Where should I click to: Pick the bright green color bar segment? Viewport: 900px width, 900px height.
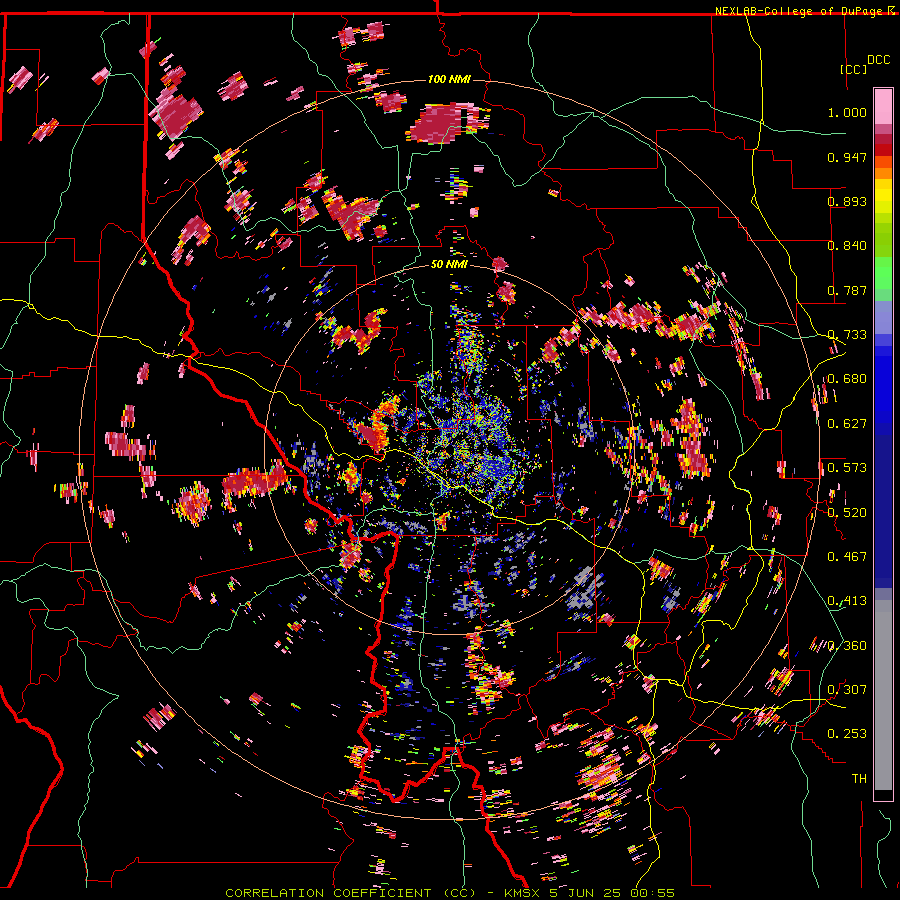click(x=883, y=273)
